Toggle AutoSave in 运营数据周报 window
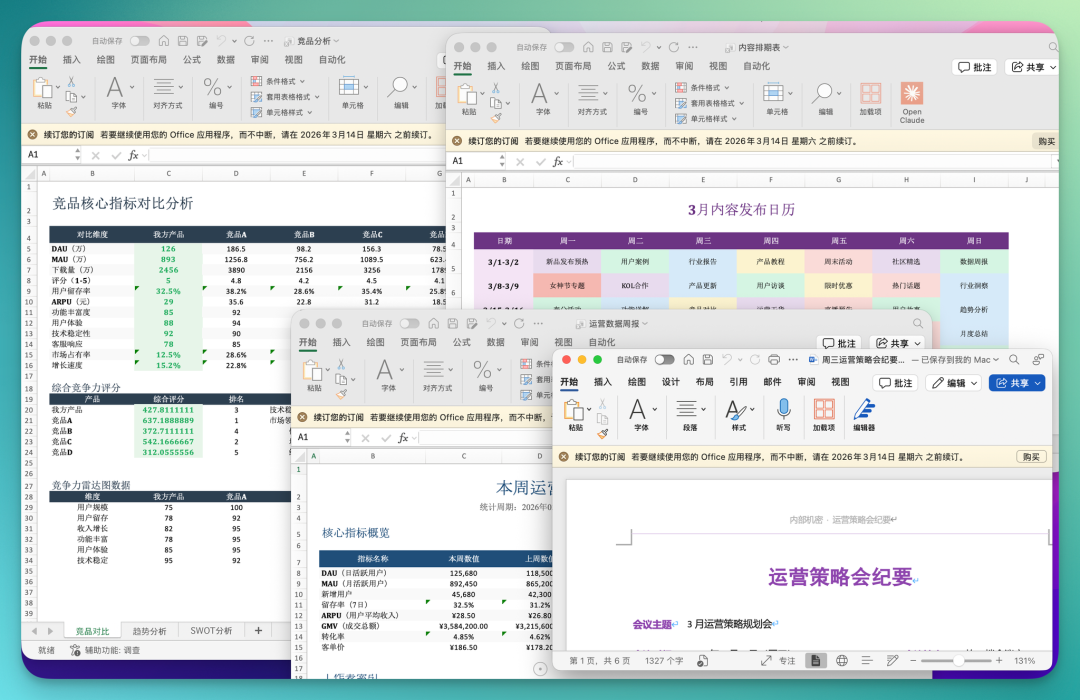This screenshot has width=1080, height=700. click(410, 324)
